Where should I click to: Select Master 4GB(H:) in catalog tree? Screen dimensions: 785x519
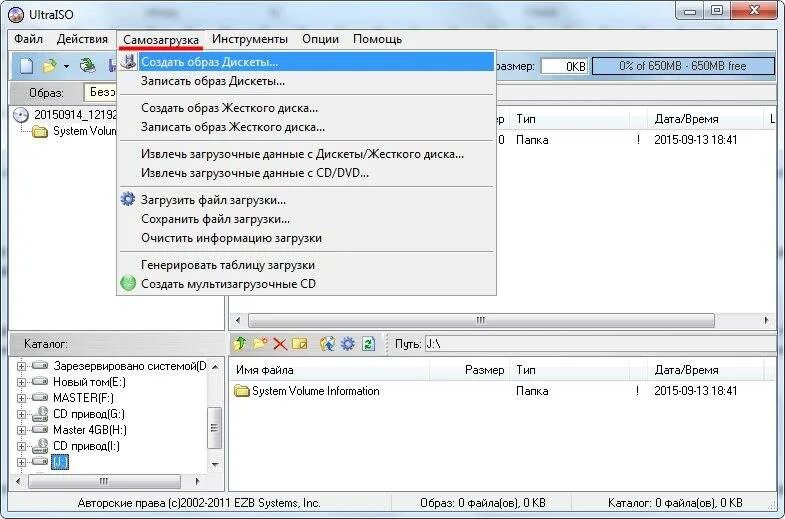90,430
